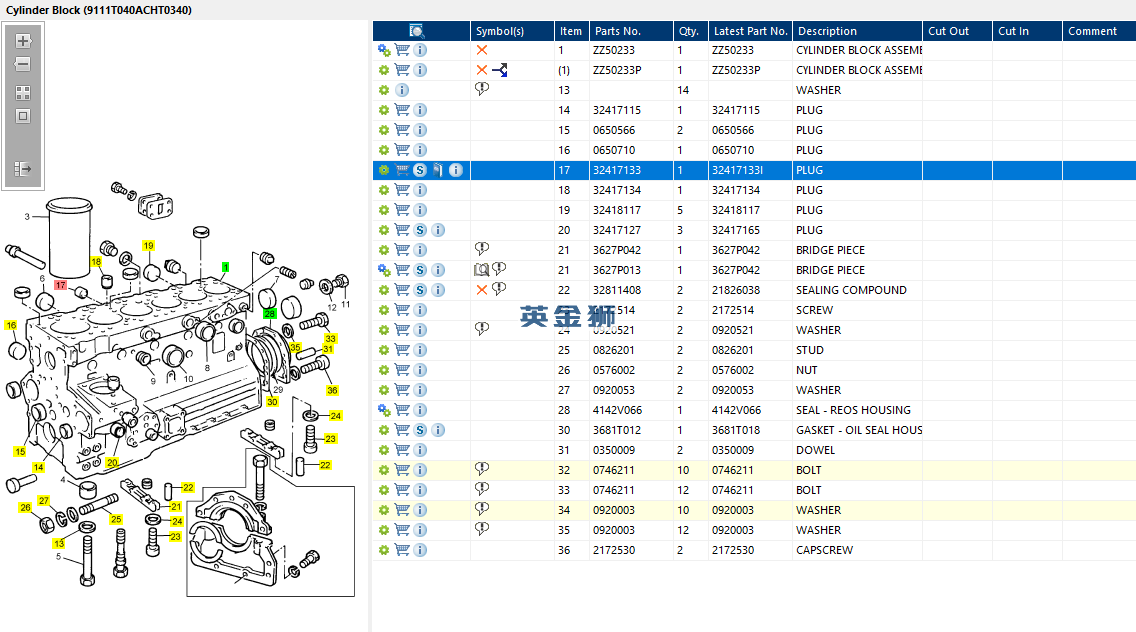Click latest part number 21826038
Viewport: 1136px width, 632px height.
tap(736, 290)
